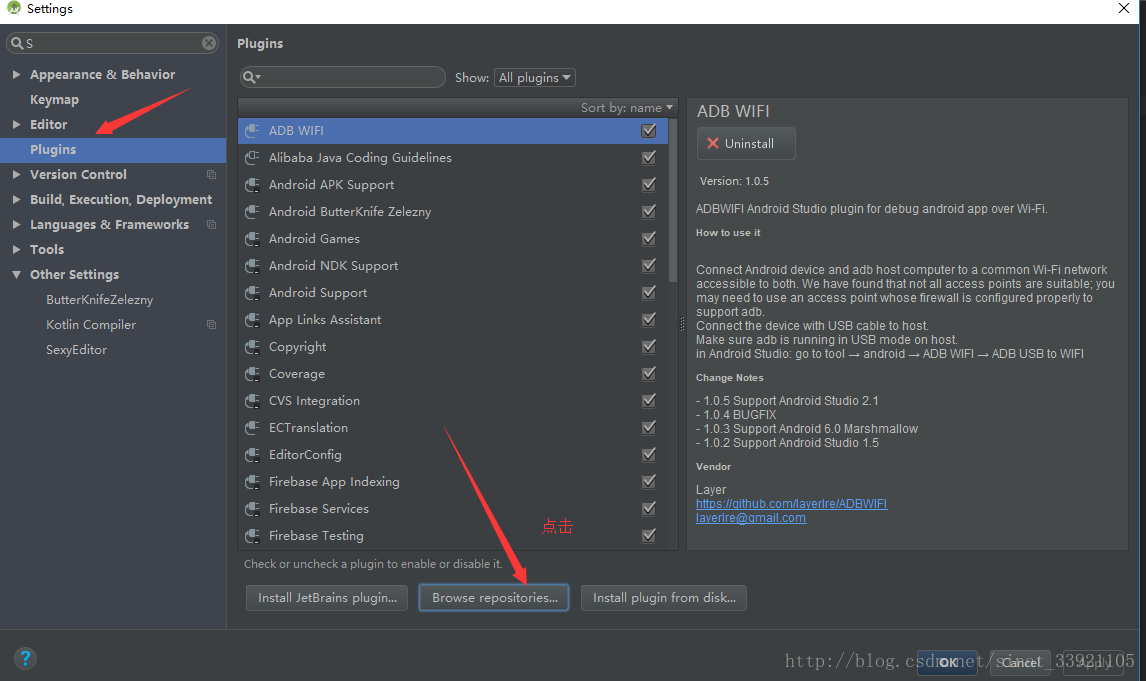Open SexyEditor settings

pos(76,349)
